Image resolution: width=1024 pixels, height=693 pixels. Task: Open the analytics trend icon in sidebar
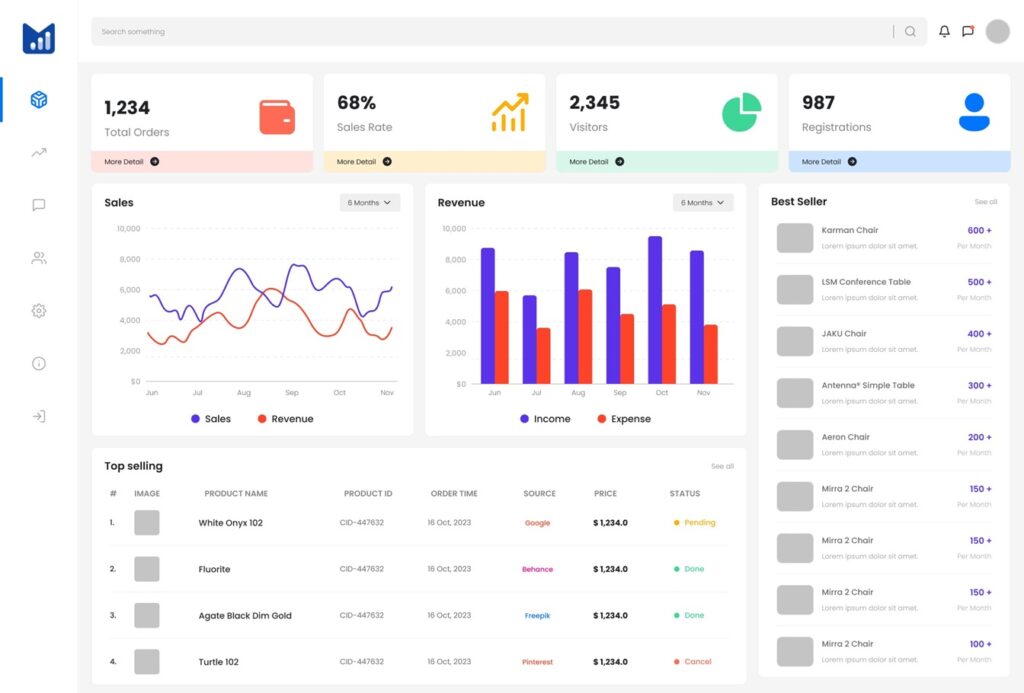coord(39,153)
